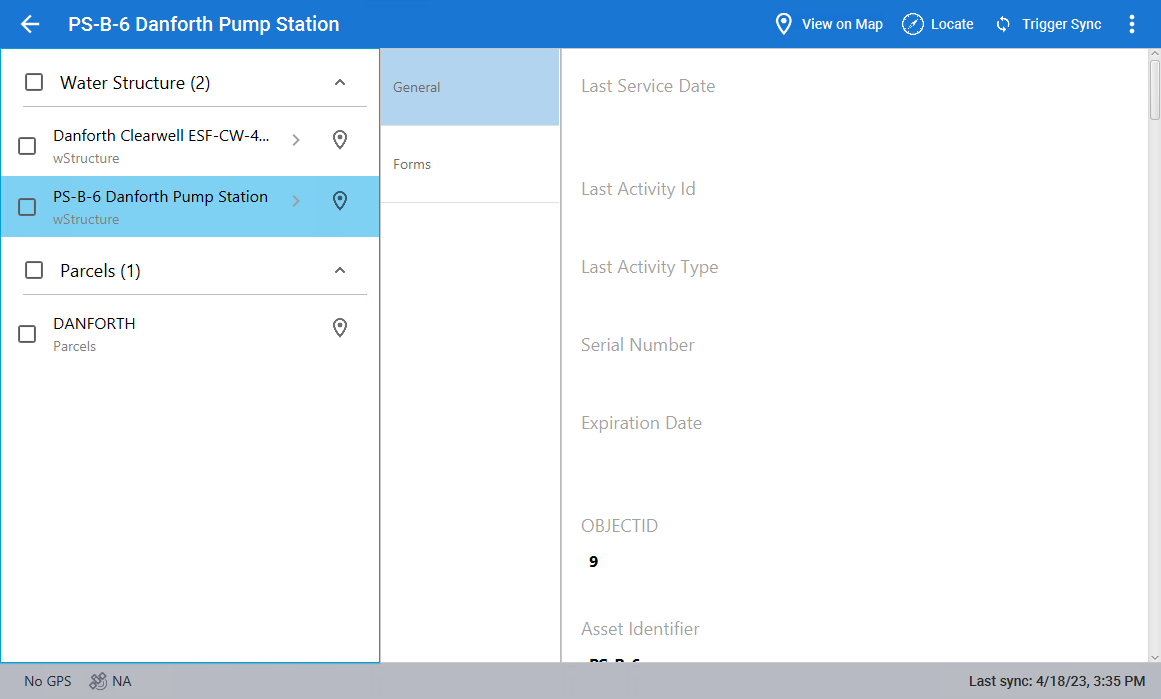This screenshot has height=699, width=1161.
Task: Click map pin for DANFORTH parcel
Action: (340, 328)
